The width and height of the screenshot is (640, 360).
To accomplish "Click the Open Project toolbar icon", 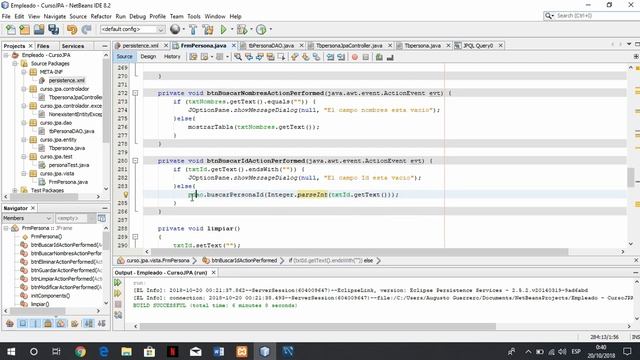I will click(x=39, y=29).
